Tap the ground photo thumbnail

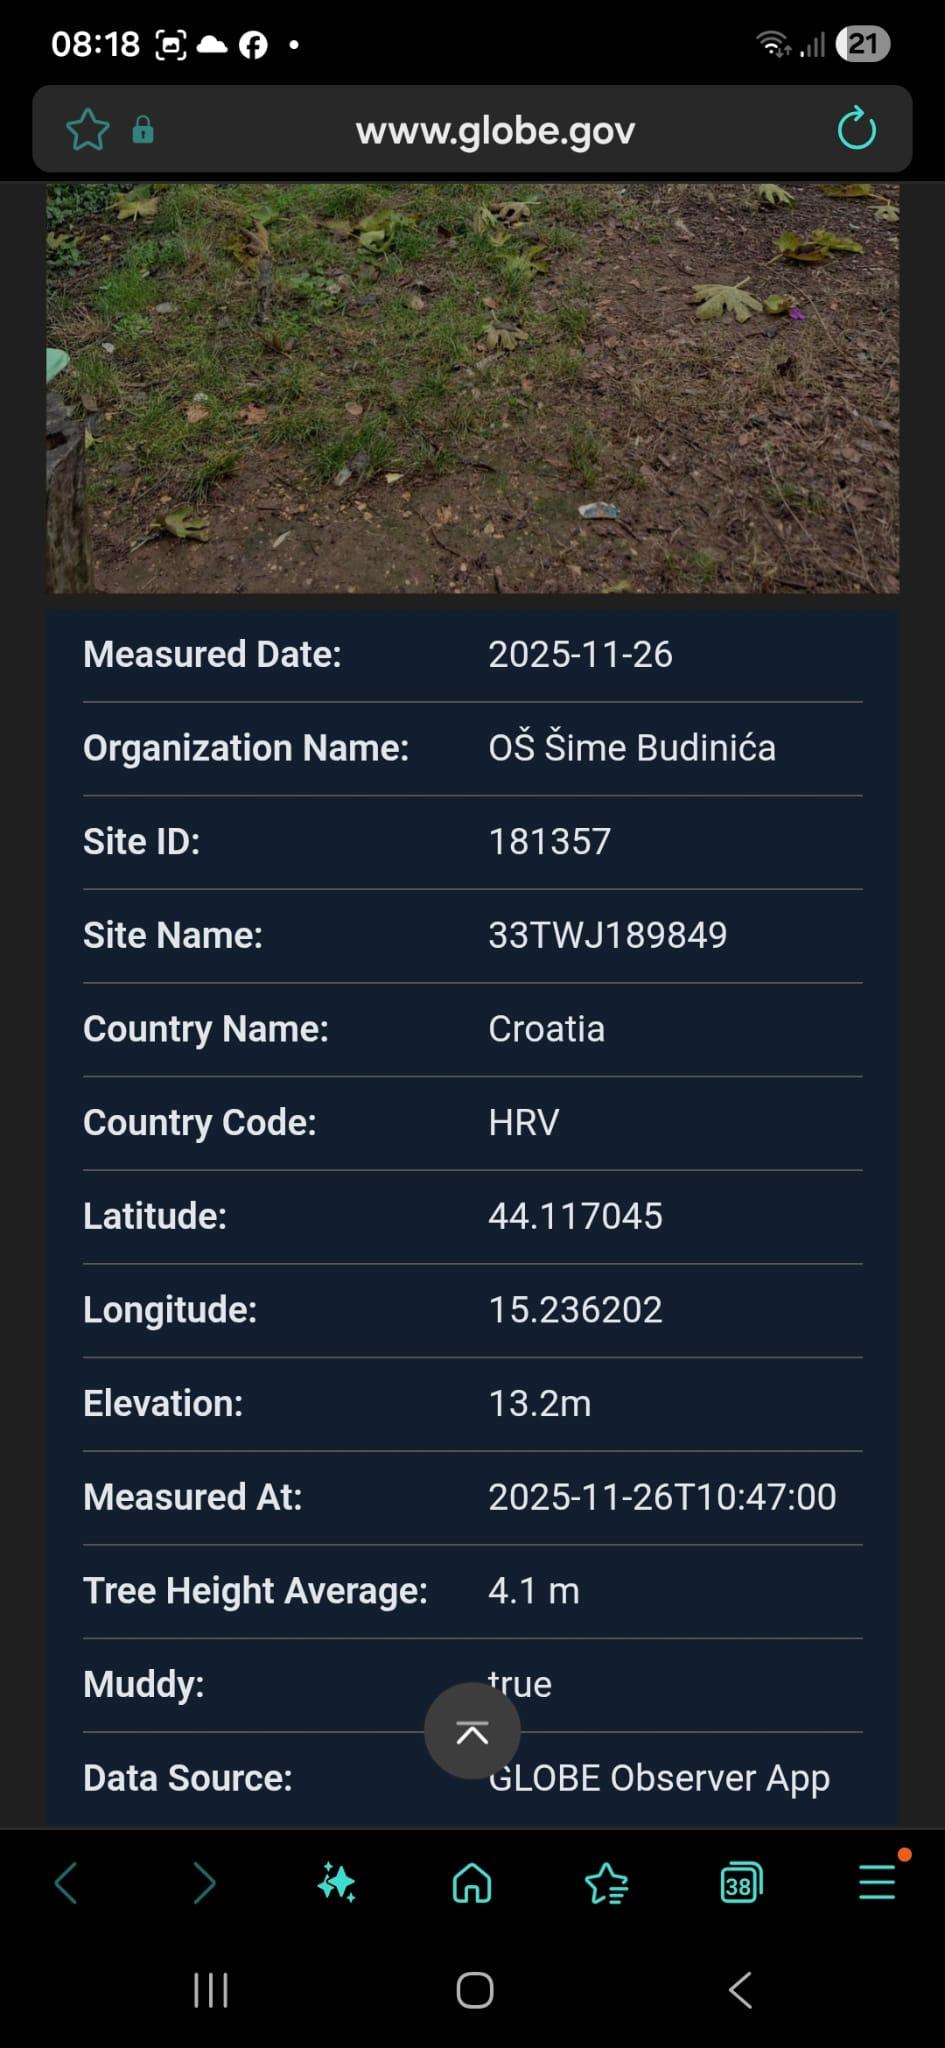472,388
